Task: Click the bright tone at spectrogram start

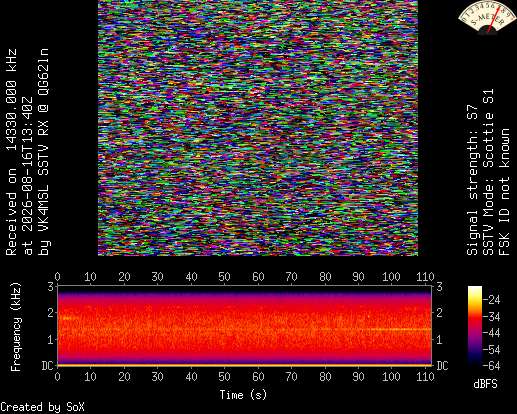Action: (66, 319)
